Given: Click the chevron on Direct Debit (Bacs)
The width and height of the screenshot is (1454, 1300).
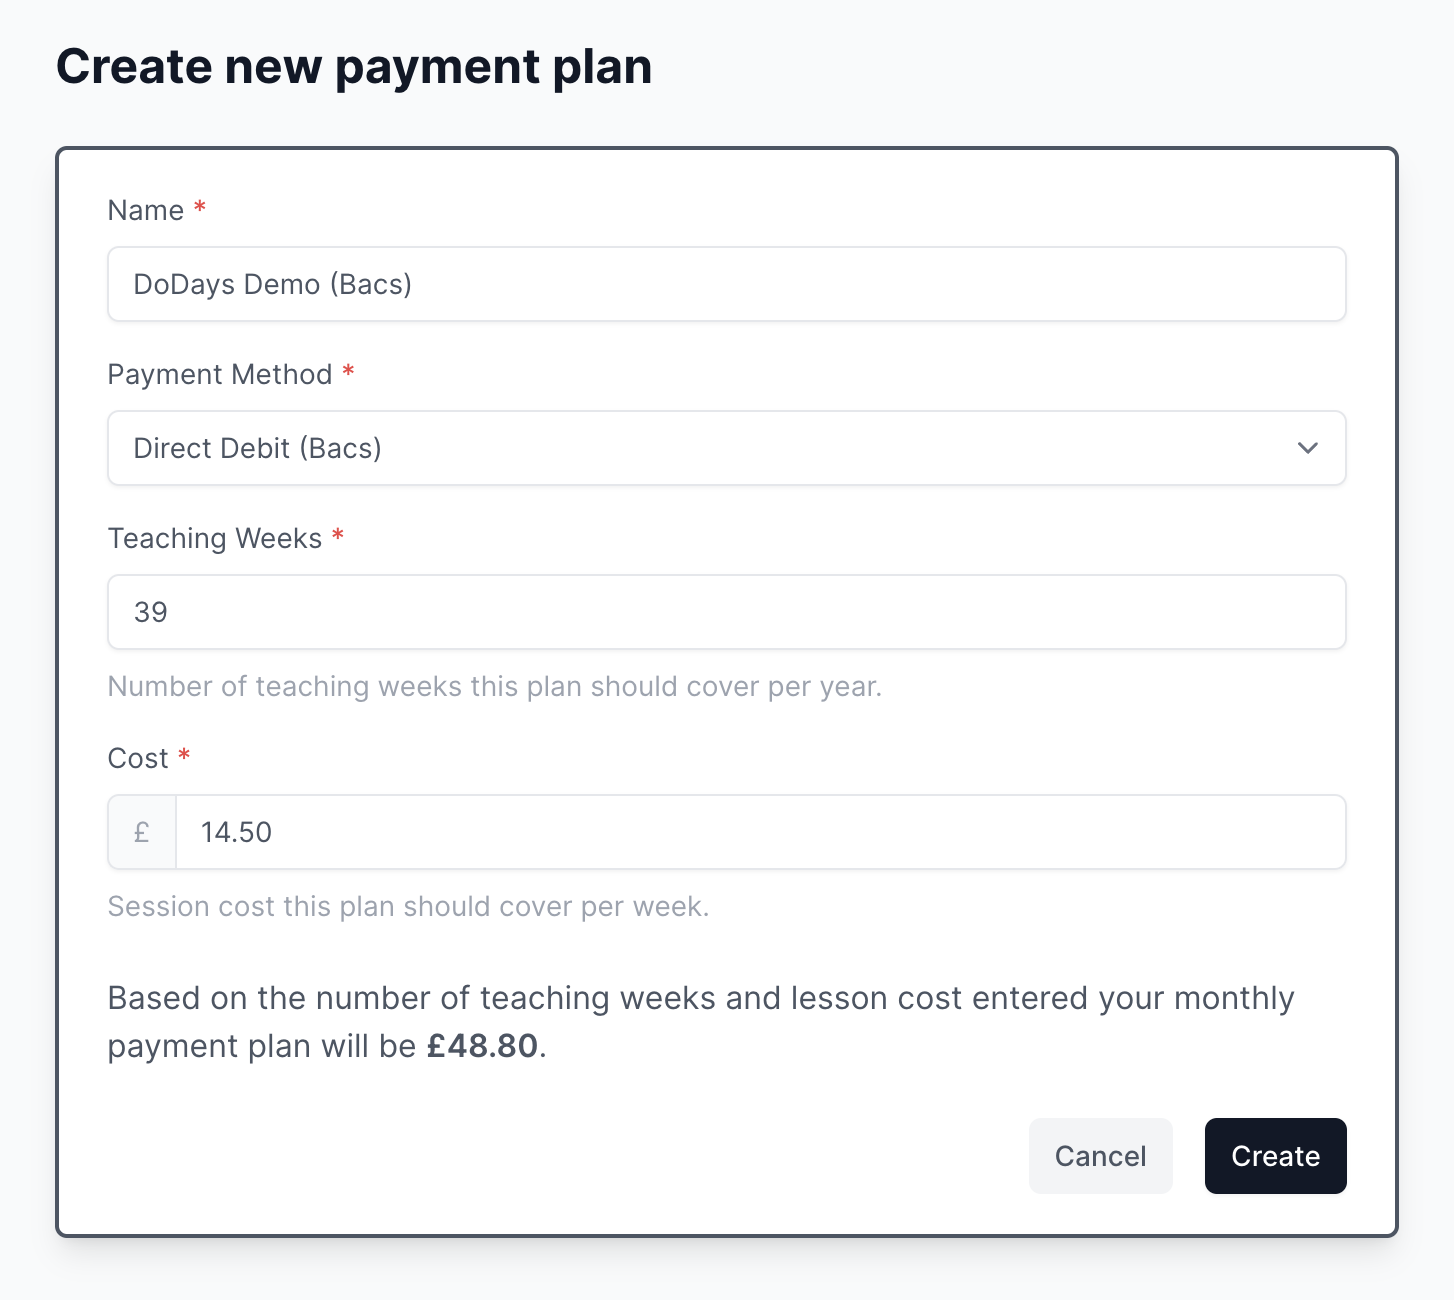Looking at the screenshot, I should (x=1307, y=448).
